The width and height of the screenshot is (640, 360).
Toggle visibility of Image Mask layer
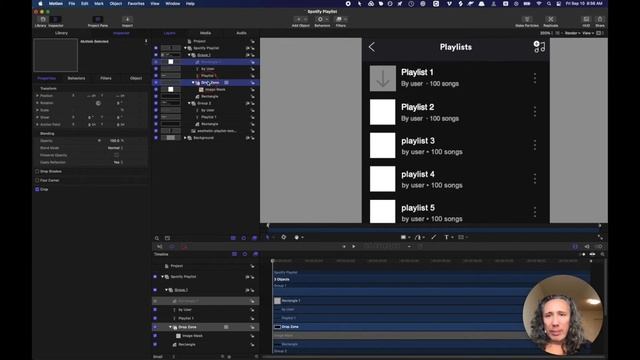coord(156,89)
